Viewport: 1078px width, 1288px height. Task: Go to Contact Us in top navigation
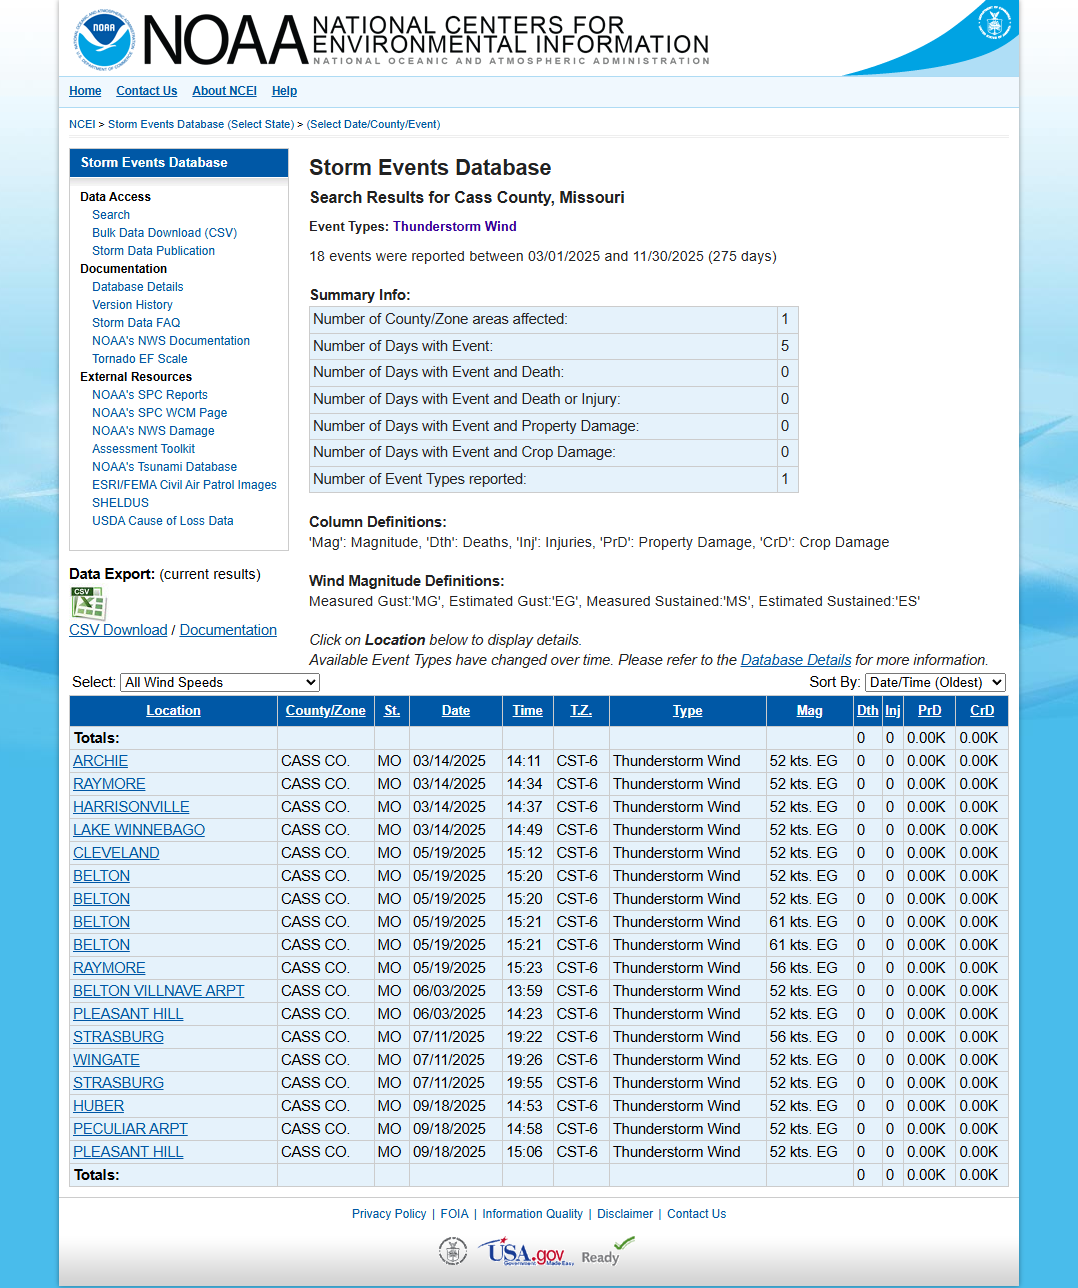[146, 91]
